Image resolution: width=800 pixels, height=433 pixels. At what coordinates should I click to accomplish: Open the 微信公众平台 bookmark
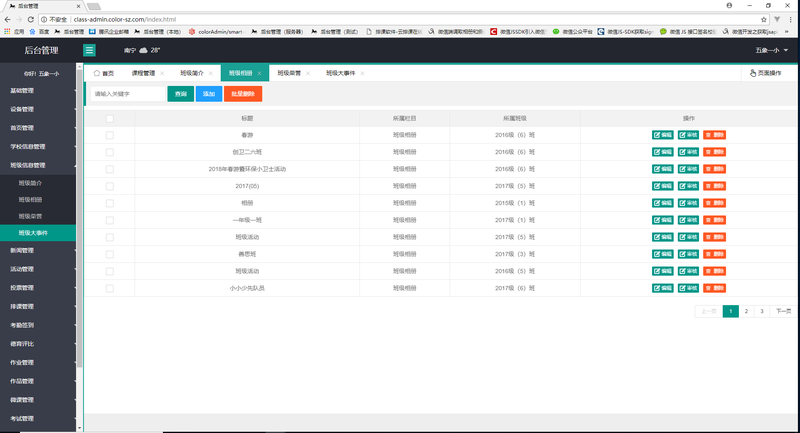point(572,32)
